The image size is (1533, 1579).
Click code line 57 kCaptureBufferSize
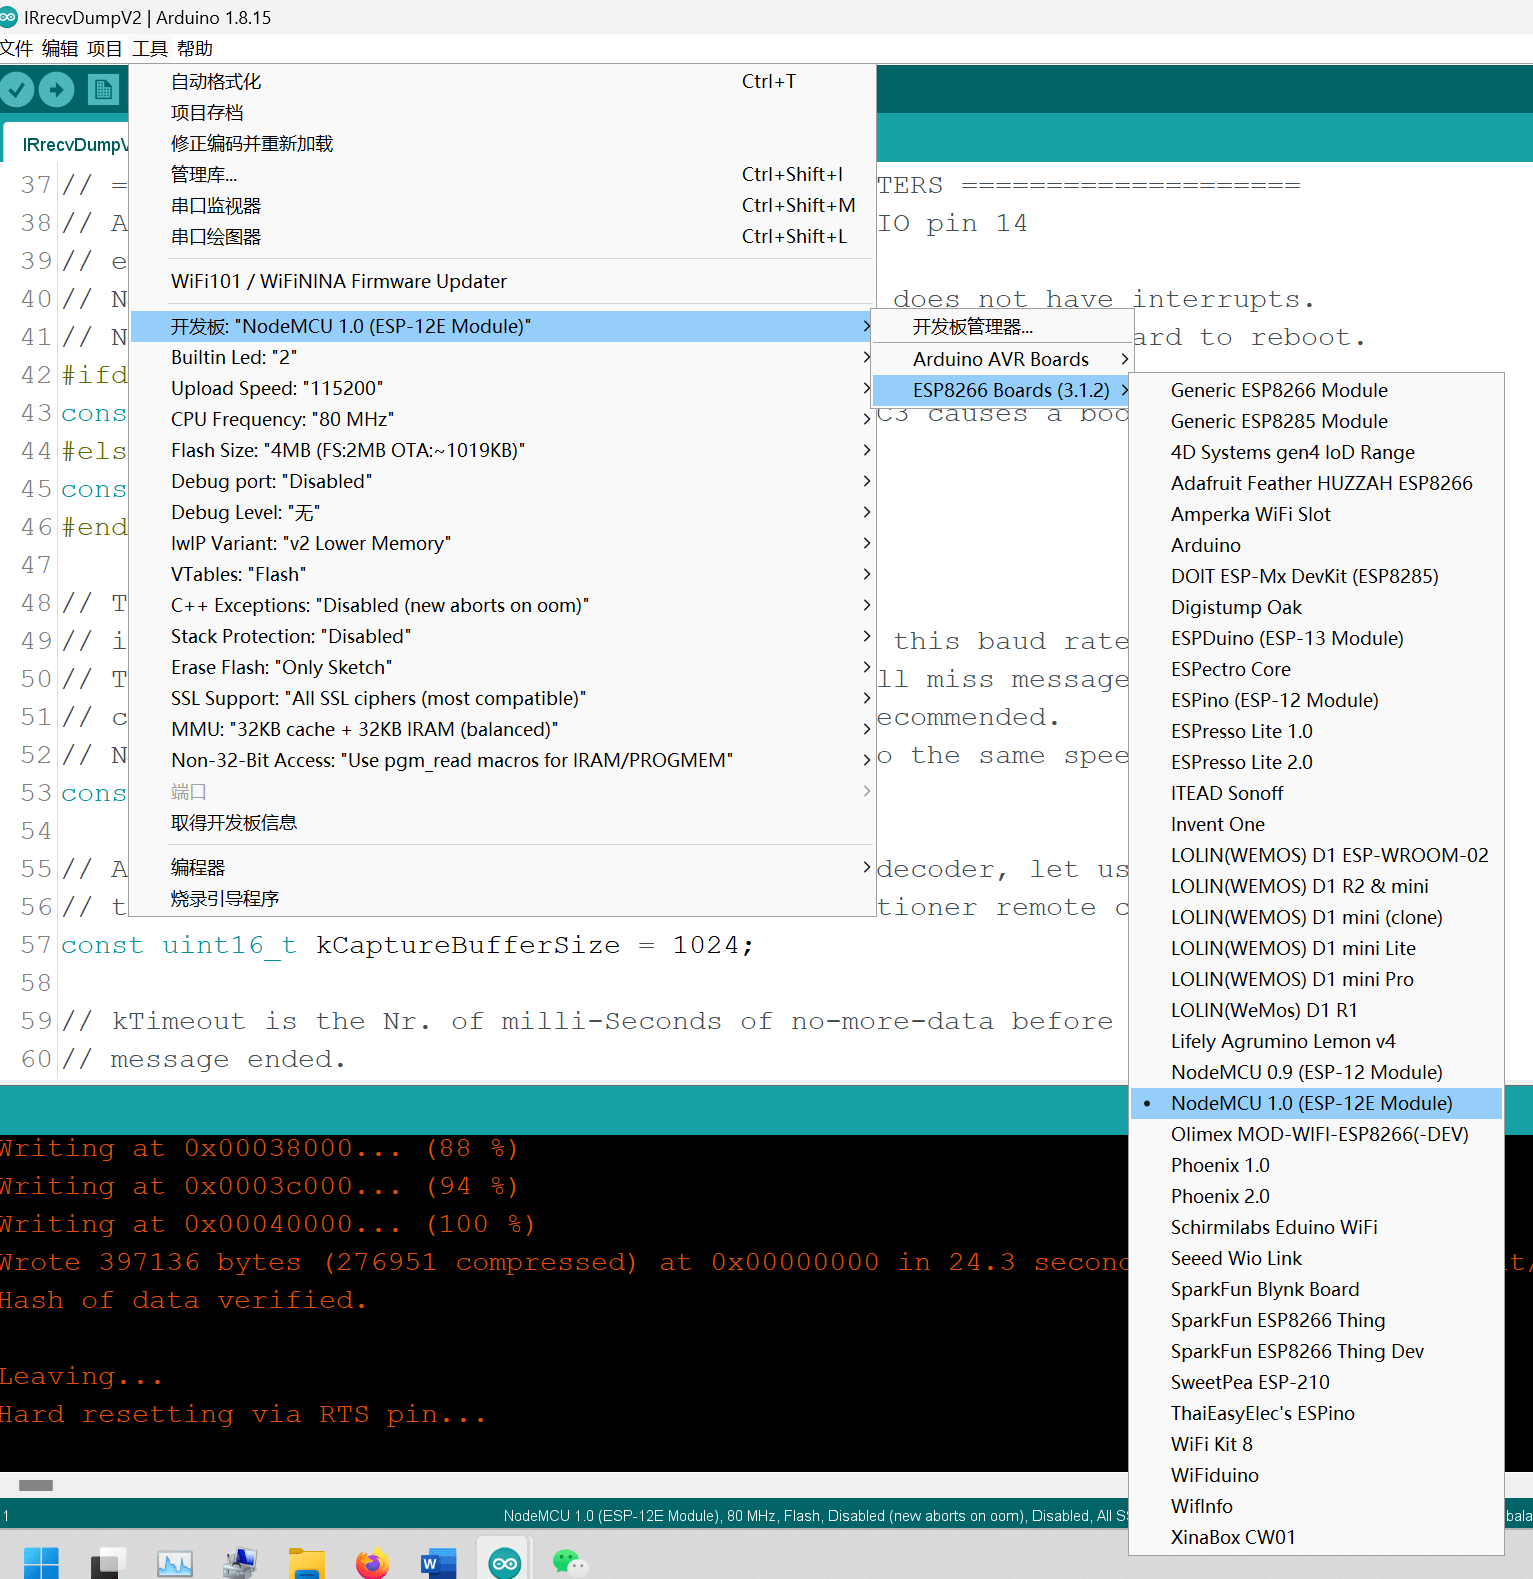[407, 945]
